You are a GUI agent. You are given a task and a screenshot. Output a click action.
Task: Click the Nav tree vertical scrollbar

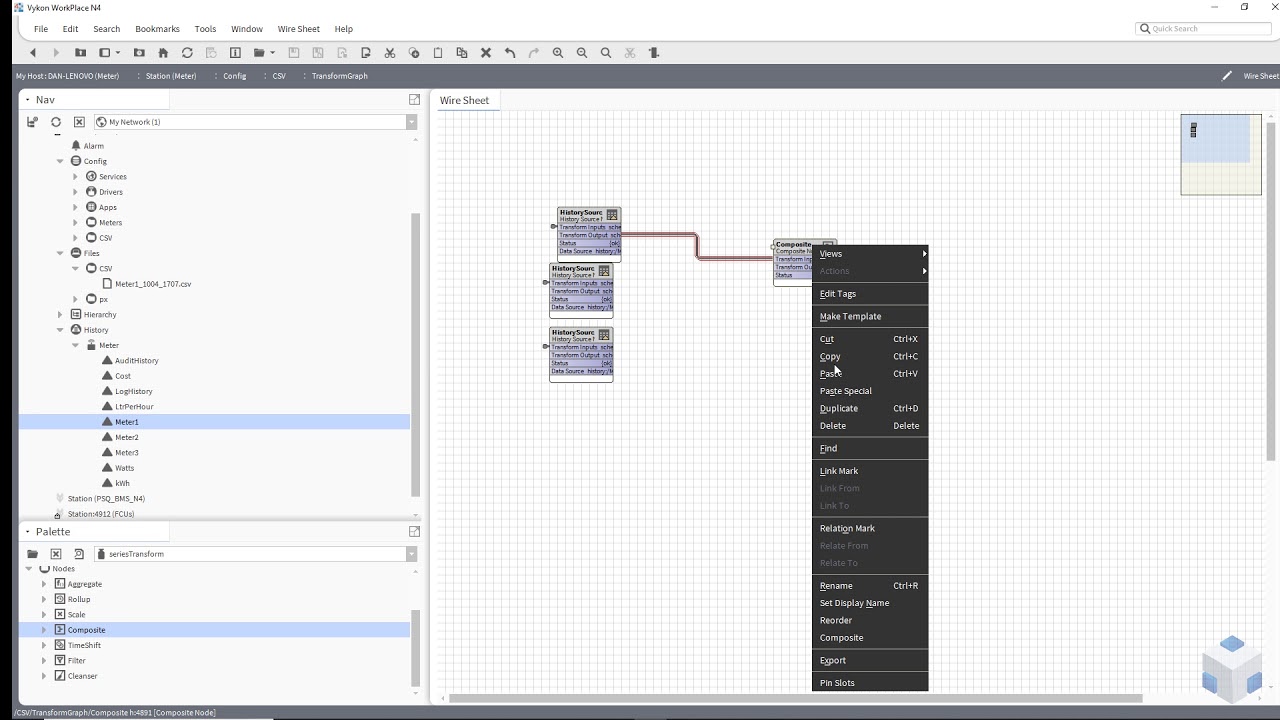click(x=416, y=355)
